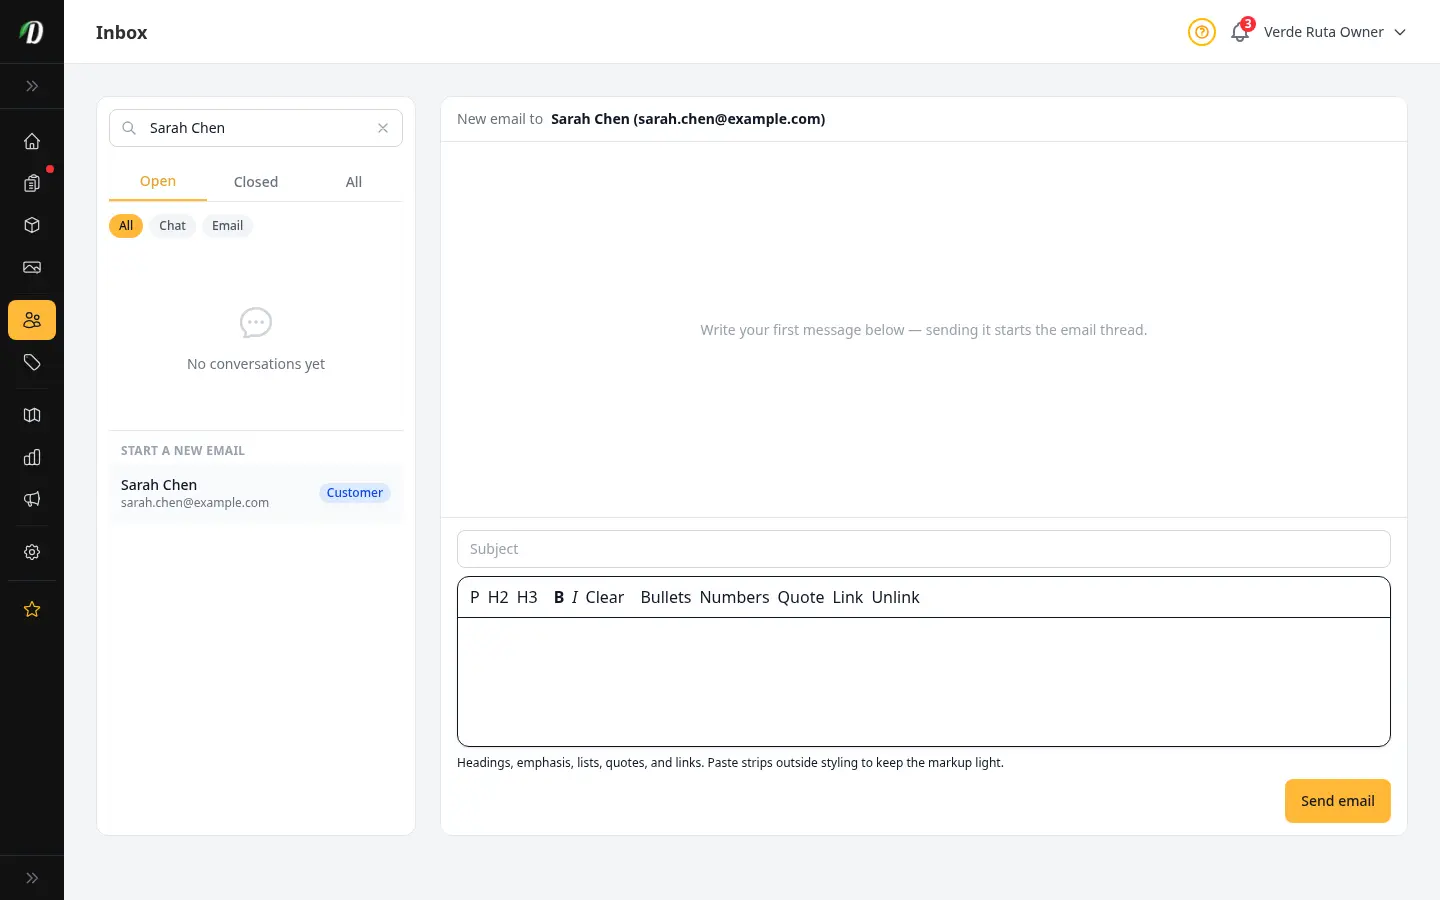
Task: Select the Email filter chip
Action: tap(227, 226)
